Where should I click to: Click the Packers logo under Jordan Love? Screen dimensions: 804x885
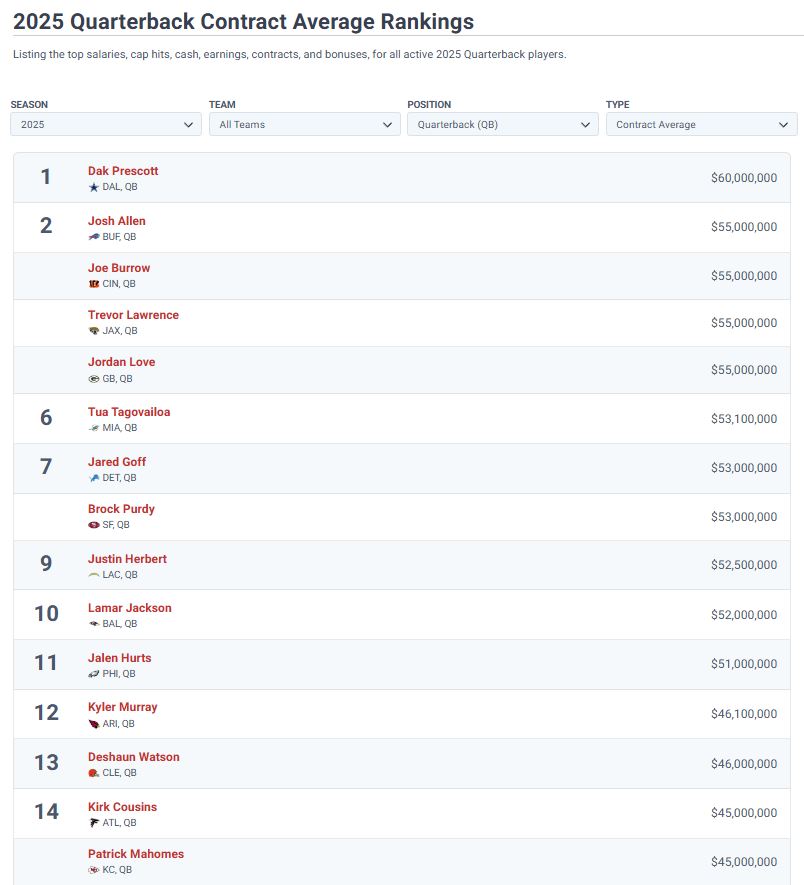(x=94, y=379)
